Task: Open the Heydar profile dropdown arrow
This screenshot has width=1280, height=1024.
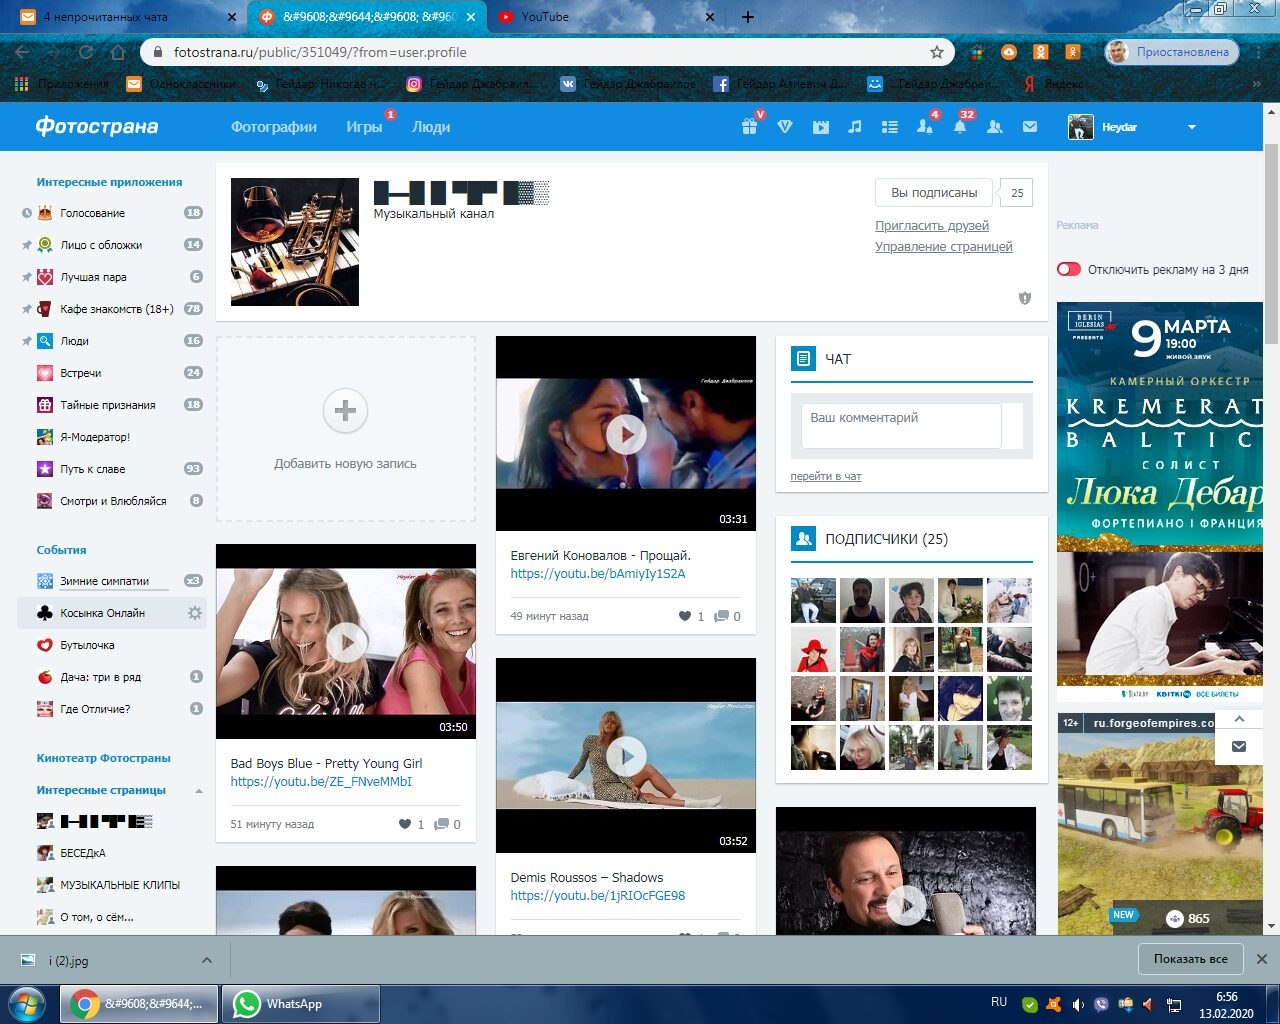Action: point(1191,127)
